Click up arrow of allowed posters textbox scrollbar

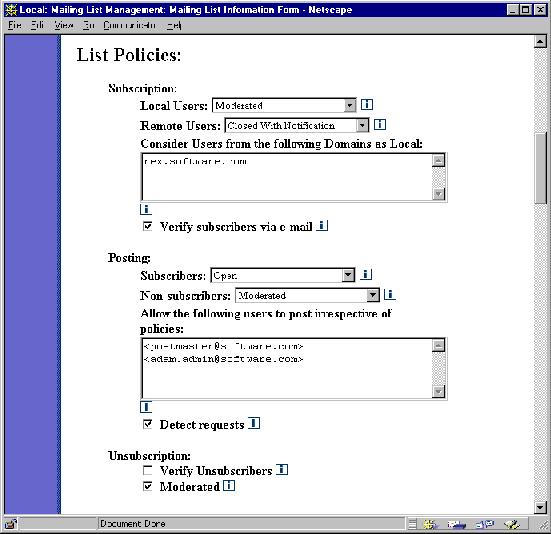pos(438,346)
